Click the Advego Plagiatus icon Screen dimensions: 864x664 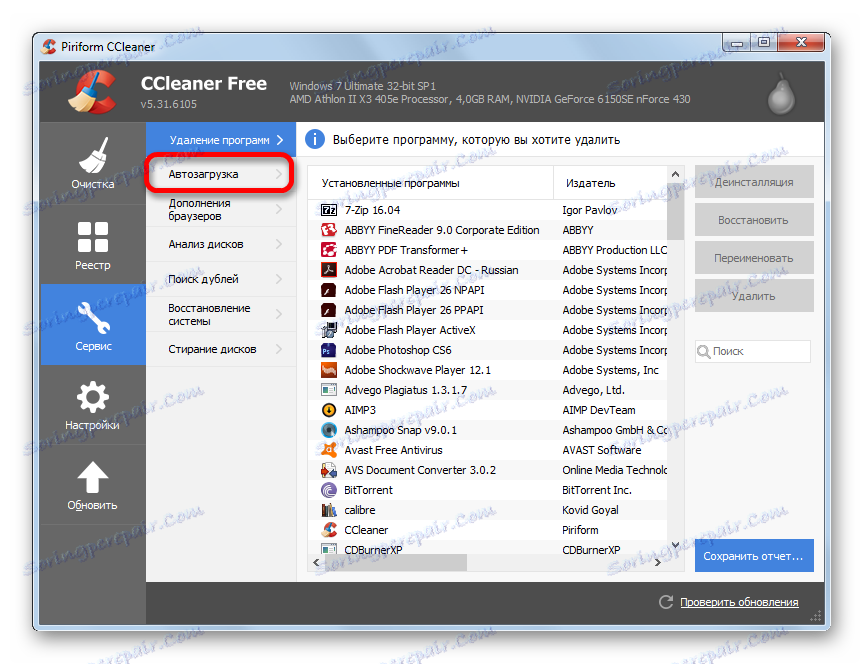329,390
